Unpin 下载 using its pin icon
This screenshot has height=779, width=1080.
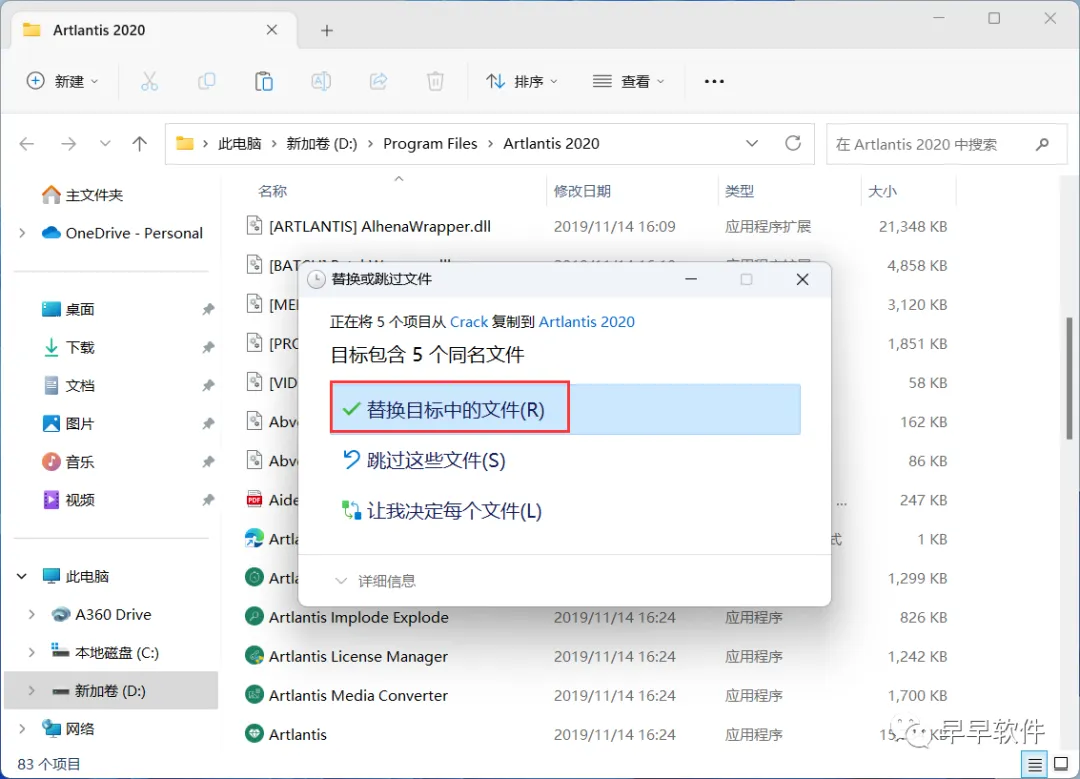(x=208, y=347)
